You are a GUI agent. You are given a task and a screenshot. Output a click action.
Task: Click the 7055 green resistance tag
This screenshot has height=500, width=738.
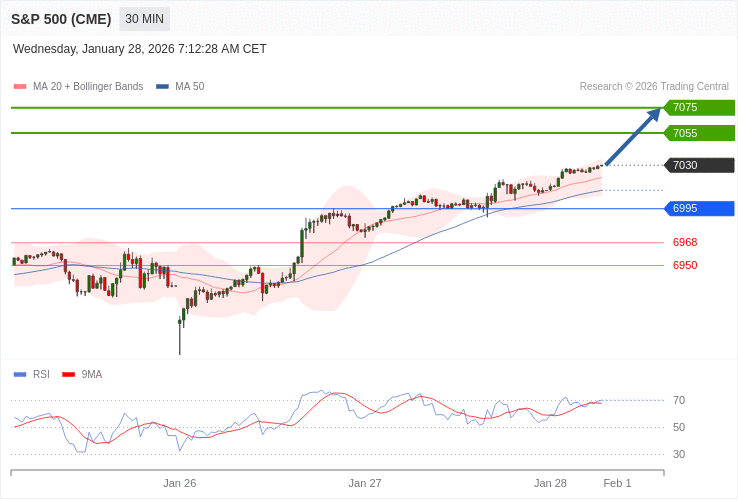[x=698, y=133]
